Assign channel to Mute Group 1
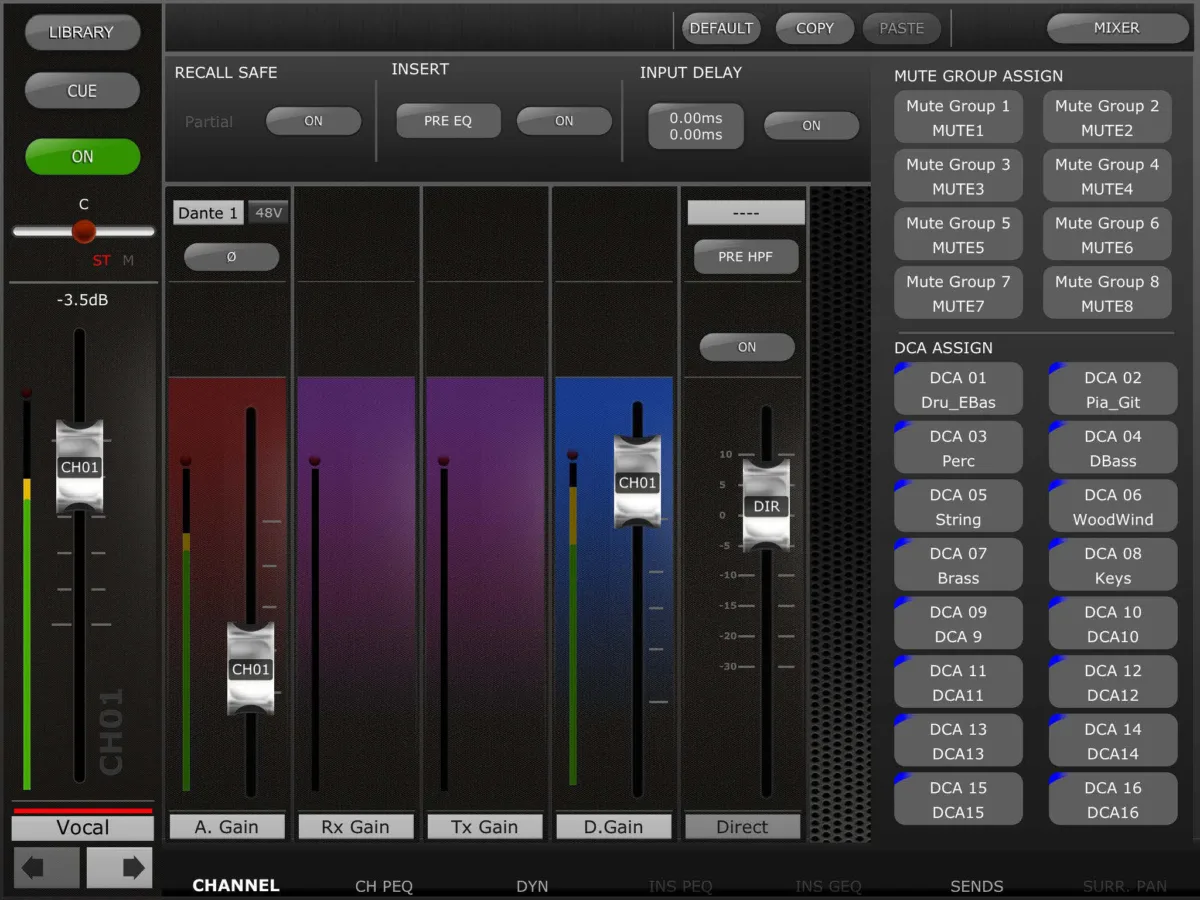This screenshot has width=1200, height=900. click(958, 118)
